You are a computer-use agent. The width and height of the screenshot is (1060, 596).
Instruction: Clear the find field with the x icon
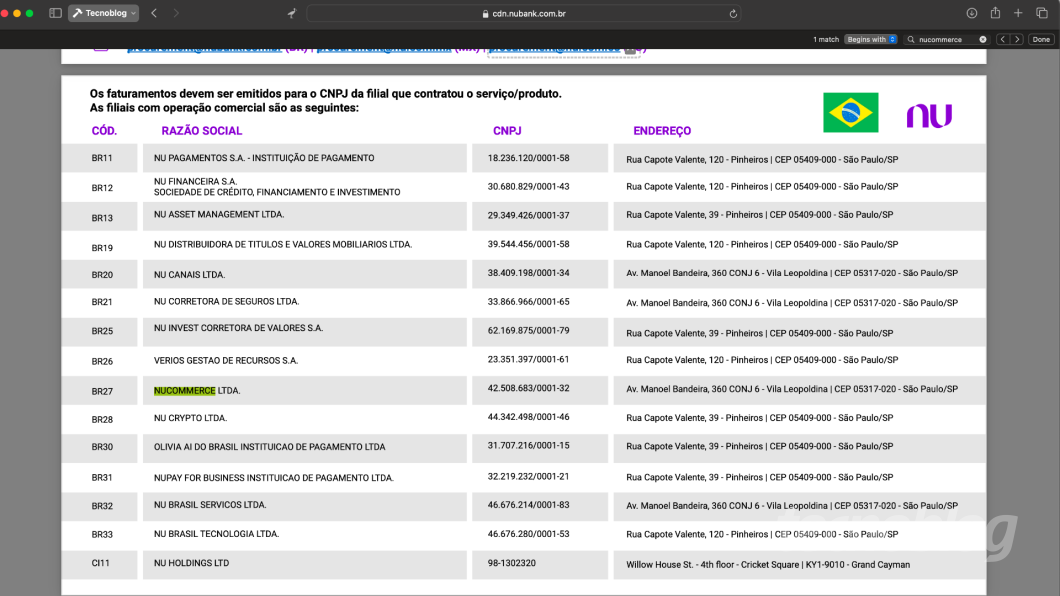(983, 39)
